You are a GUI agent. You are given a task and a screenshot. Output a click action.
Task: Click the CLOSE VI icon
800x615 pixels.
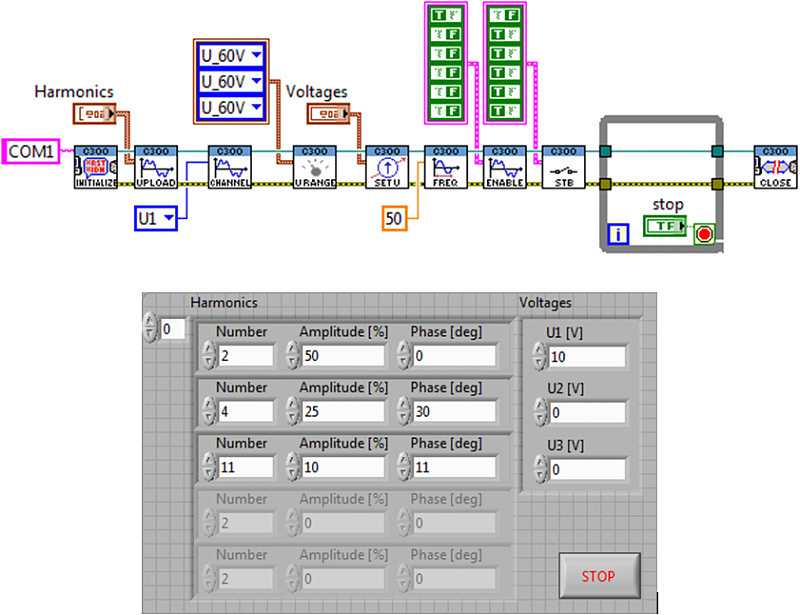click(x=775, y=167)
